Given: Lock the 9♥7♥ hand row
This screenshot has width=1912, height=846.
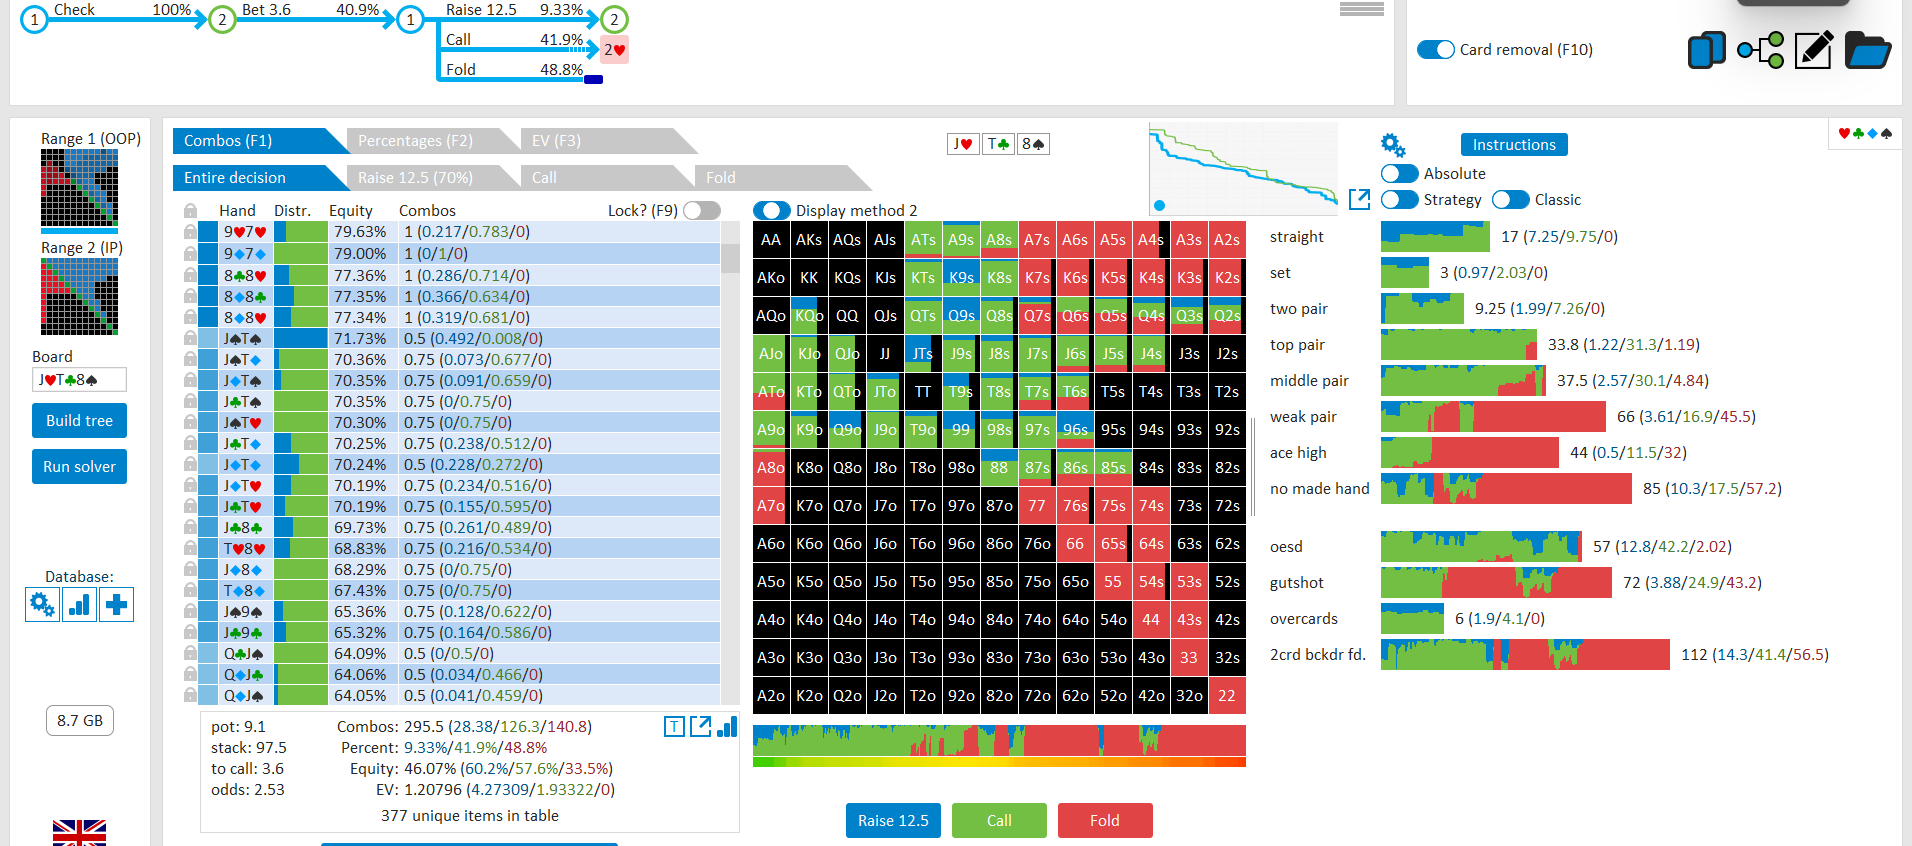Looking at the screenshot, I should click(x=190, y=232).
